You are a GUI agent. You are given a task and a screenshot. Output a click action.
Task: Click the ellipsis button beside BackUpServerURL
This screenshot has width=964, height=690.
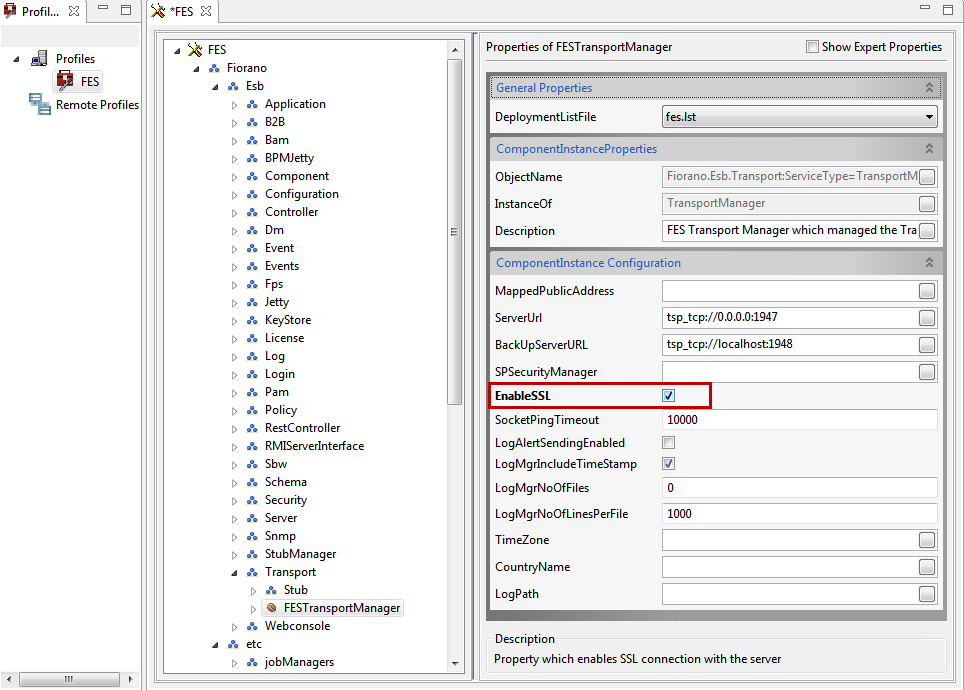[x=927, y=345]
